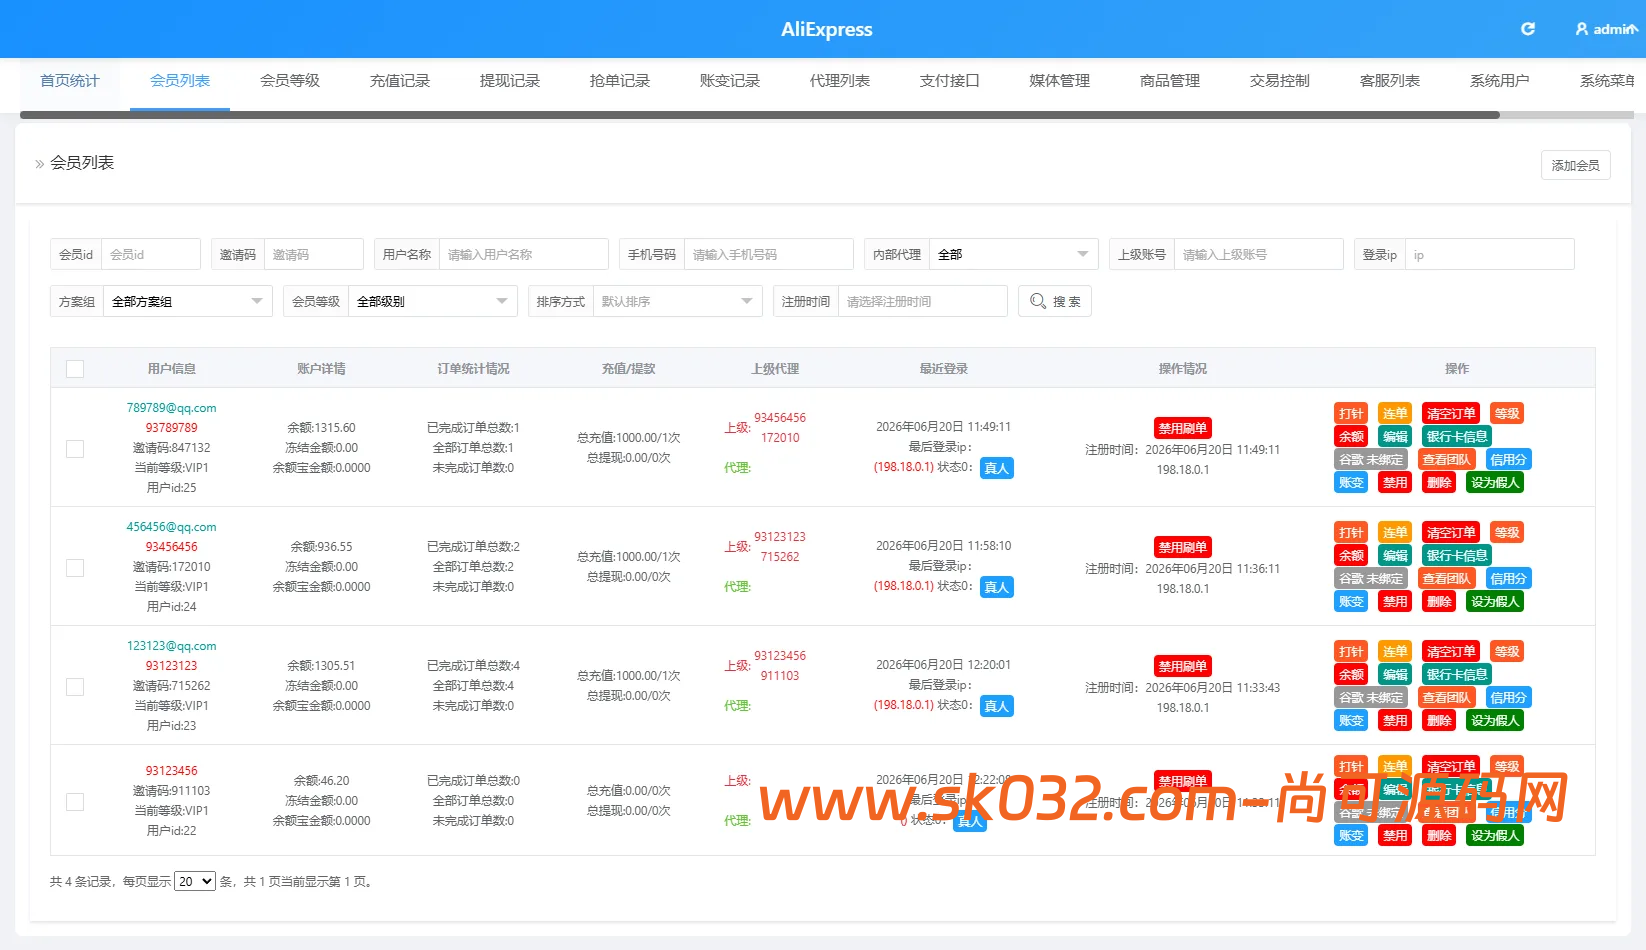This screenshot has height=950, width=1646.
Task: Open the 方案组 dropdown
Action: [187, 301]
